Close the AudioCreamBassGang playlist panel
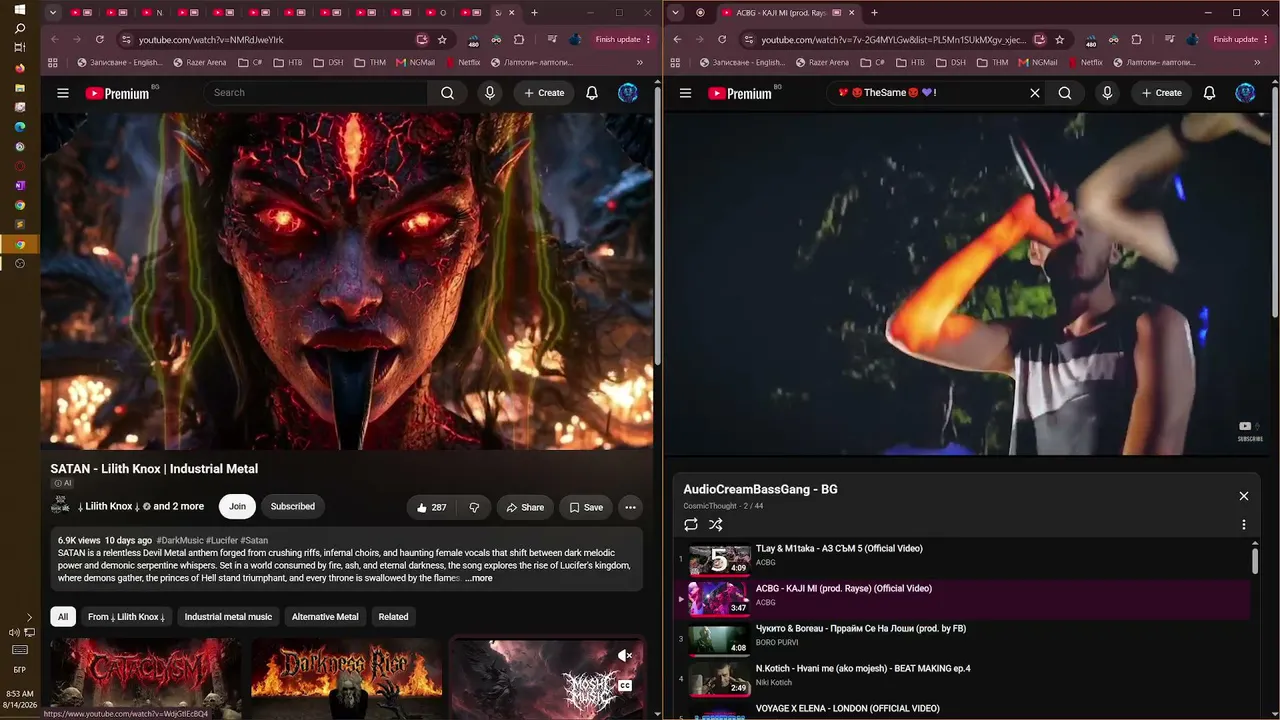Image resolution: width=1280 pixels, height=720 pixels. click(1244, 496)
